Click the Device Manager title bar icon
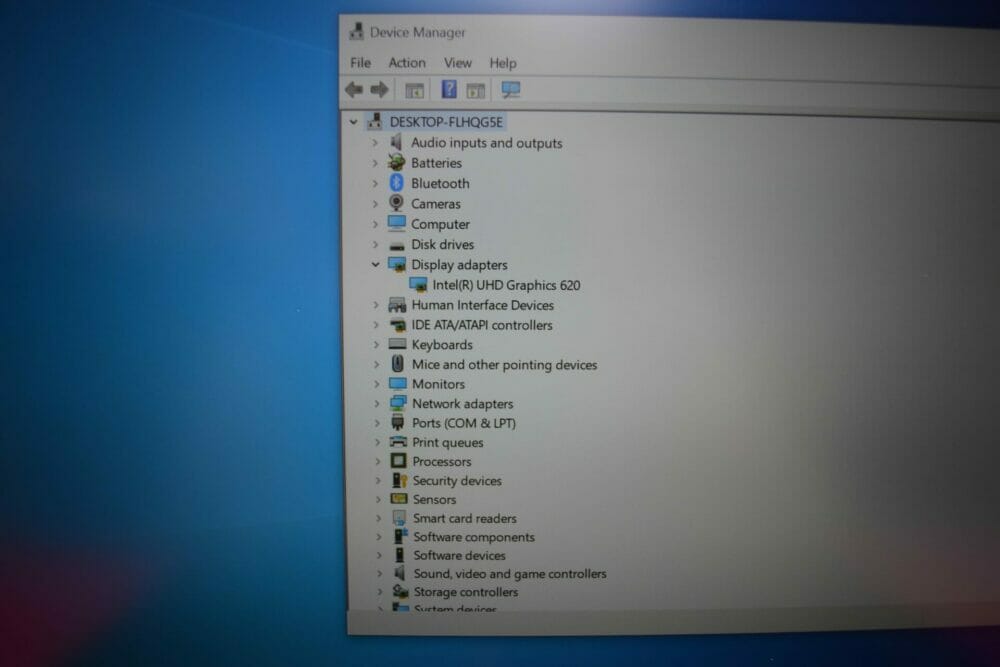This screenshot has height=667, width=1000. pos(357,31)
